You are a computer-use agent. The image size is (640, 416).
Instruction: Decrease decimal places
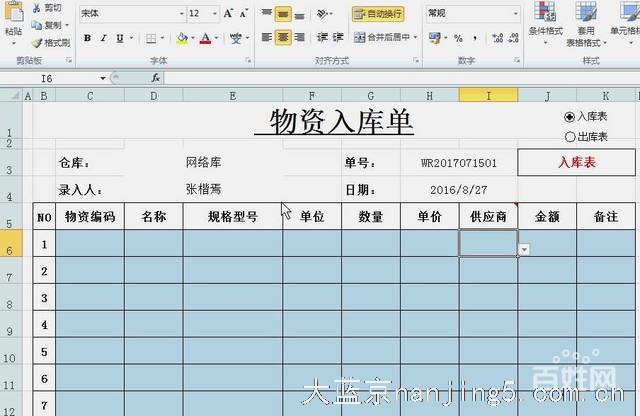[x=513, y=38]
